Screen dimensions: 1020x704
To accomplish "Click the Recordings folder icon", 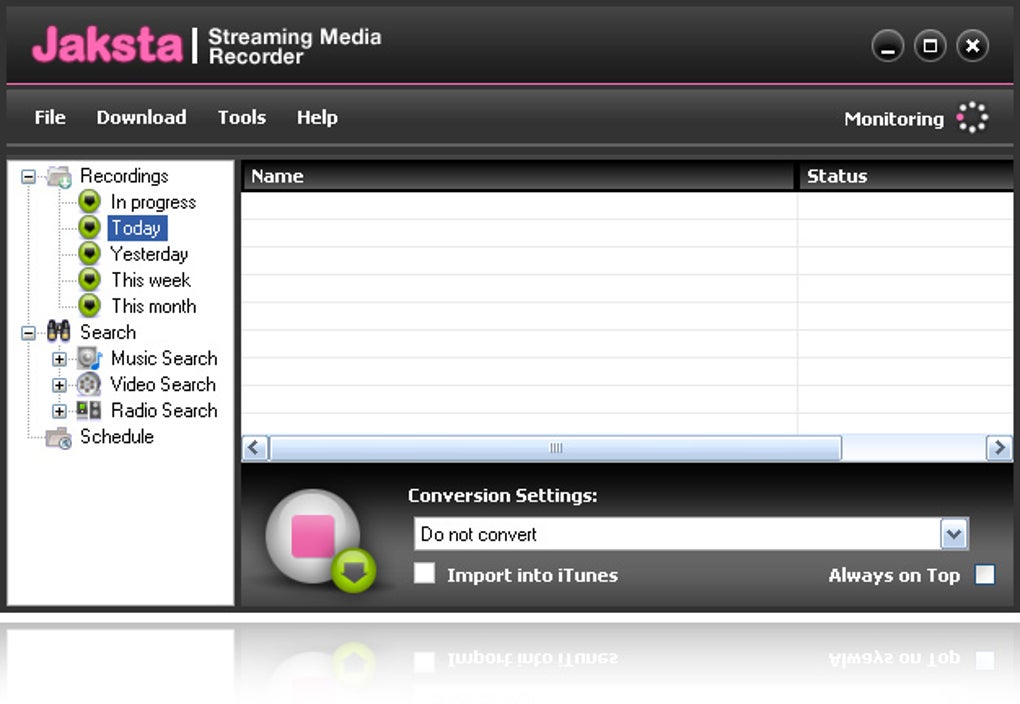I will coord(59,176).
